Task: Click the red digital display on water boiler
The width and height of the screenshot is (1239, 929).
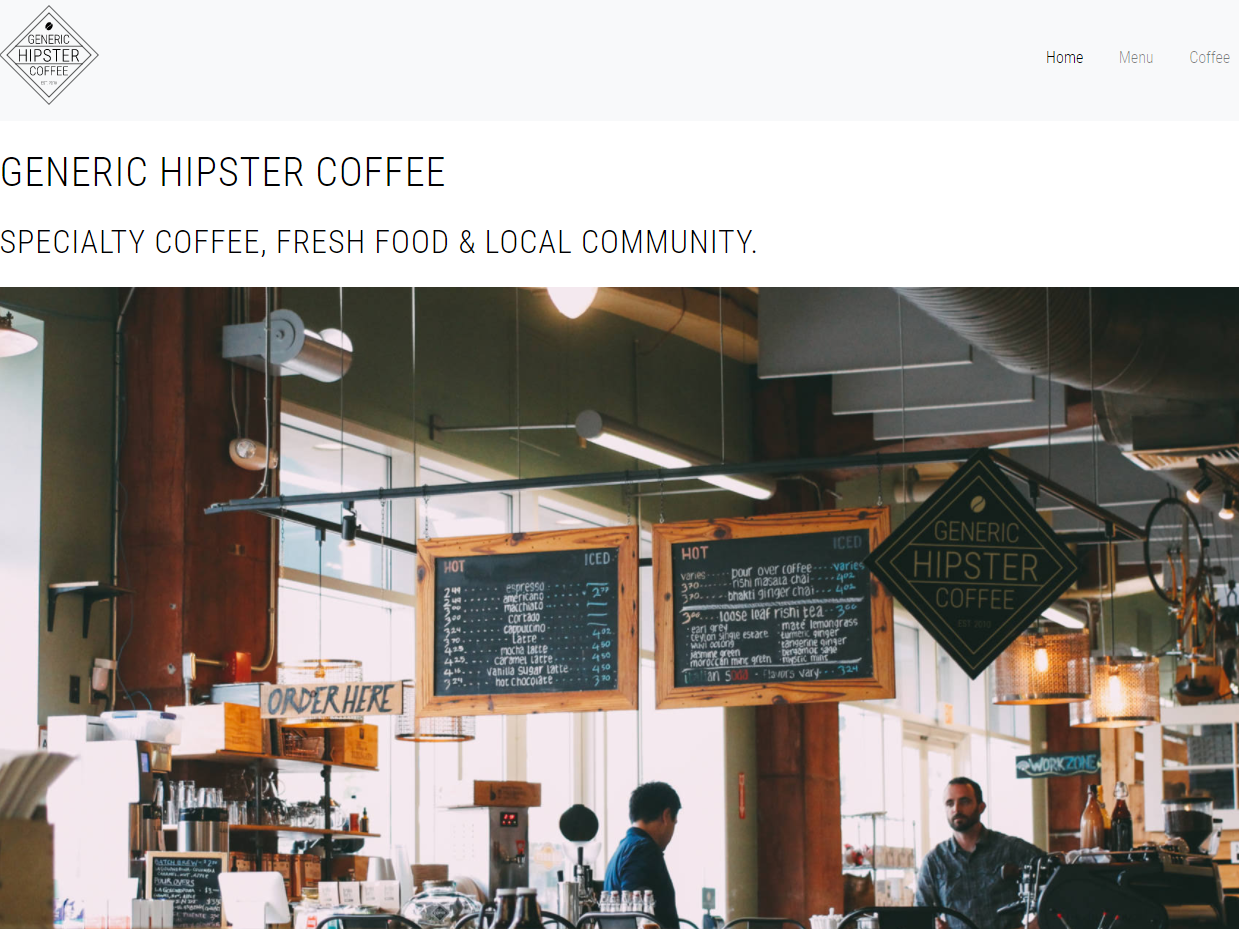Action: [x=509, y=819]
